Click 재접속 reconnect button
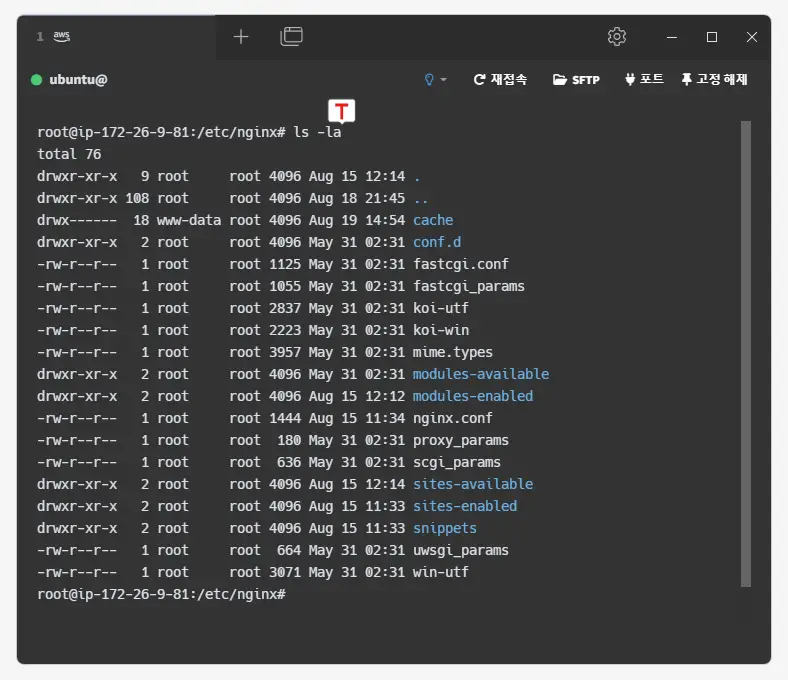The width and height of the screenshot is (788, 680). 500,80
